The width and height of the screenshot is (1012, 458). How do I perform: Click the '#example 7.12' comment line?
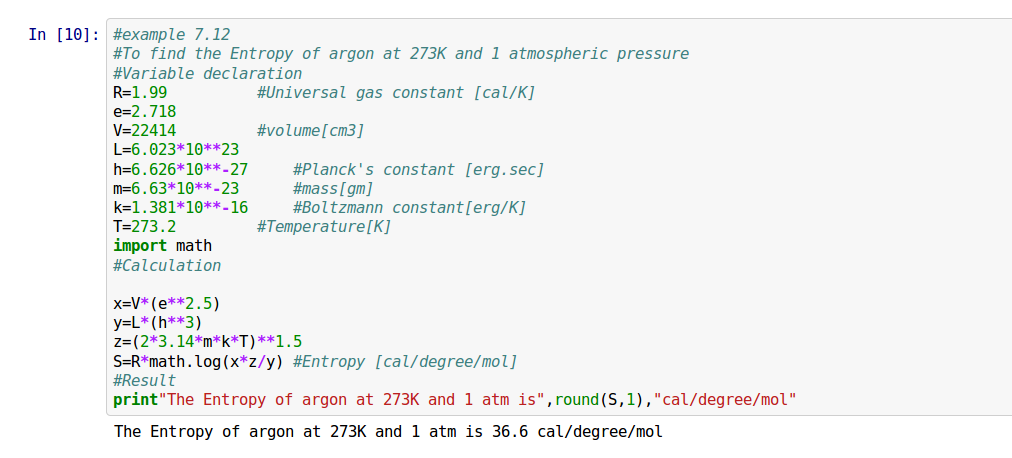click(171, 35)
